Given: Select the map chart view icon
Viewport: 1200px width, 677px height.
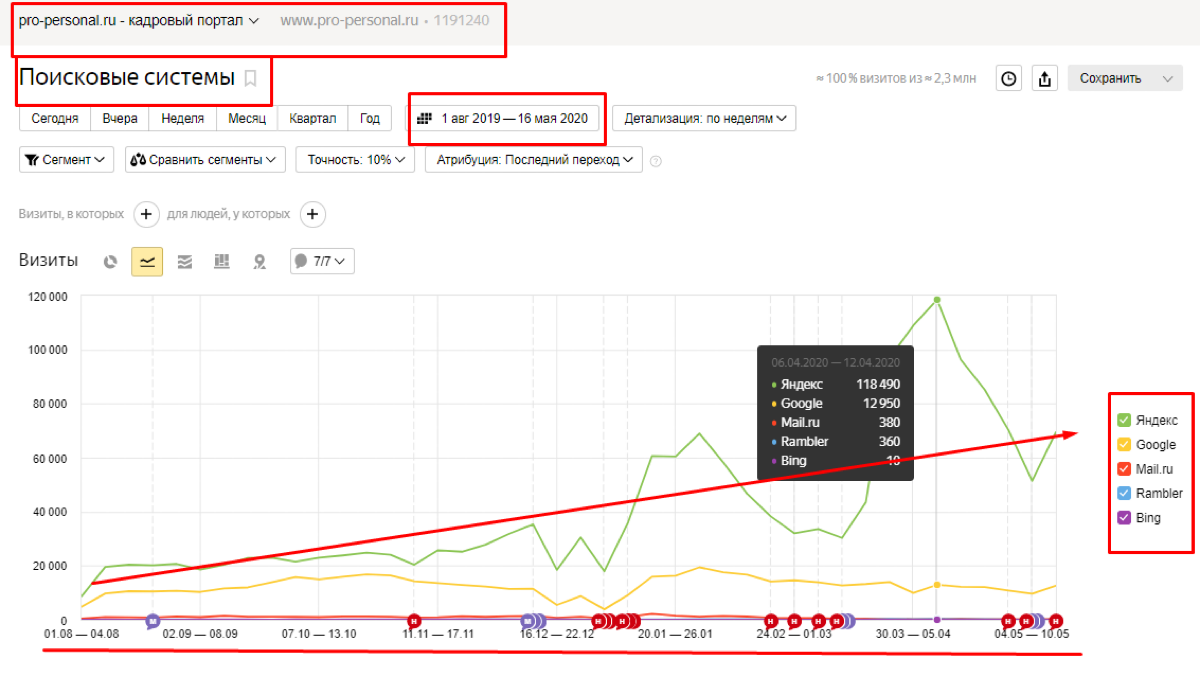Looking at the screenshot, I should click(259, 262).
